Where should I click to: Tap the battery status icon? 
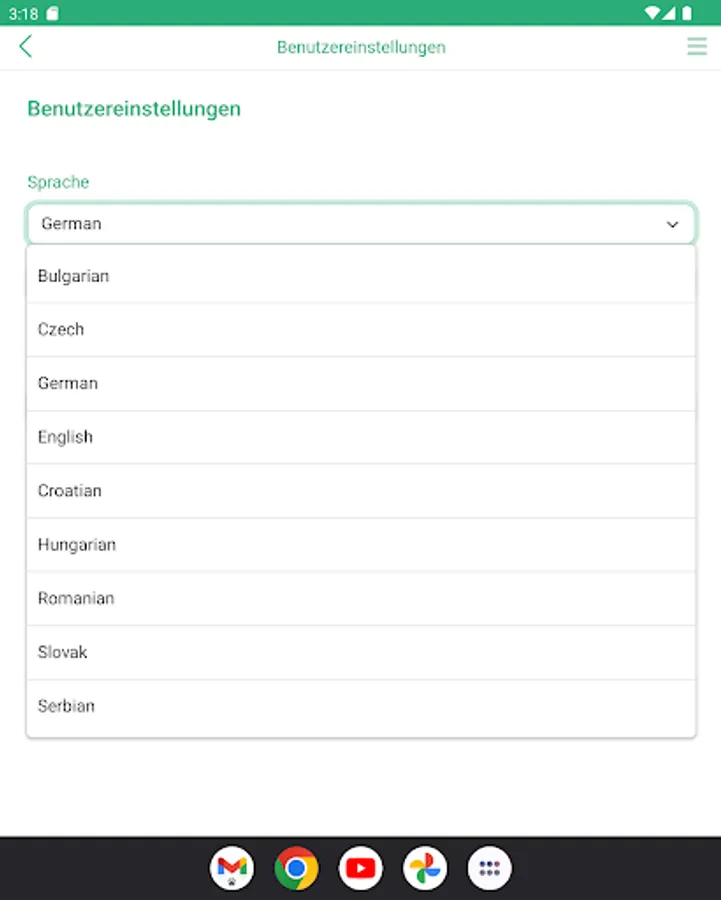(x=687, y=13)
